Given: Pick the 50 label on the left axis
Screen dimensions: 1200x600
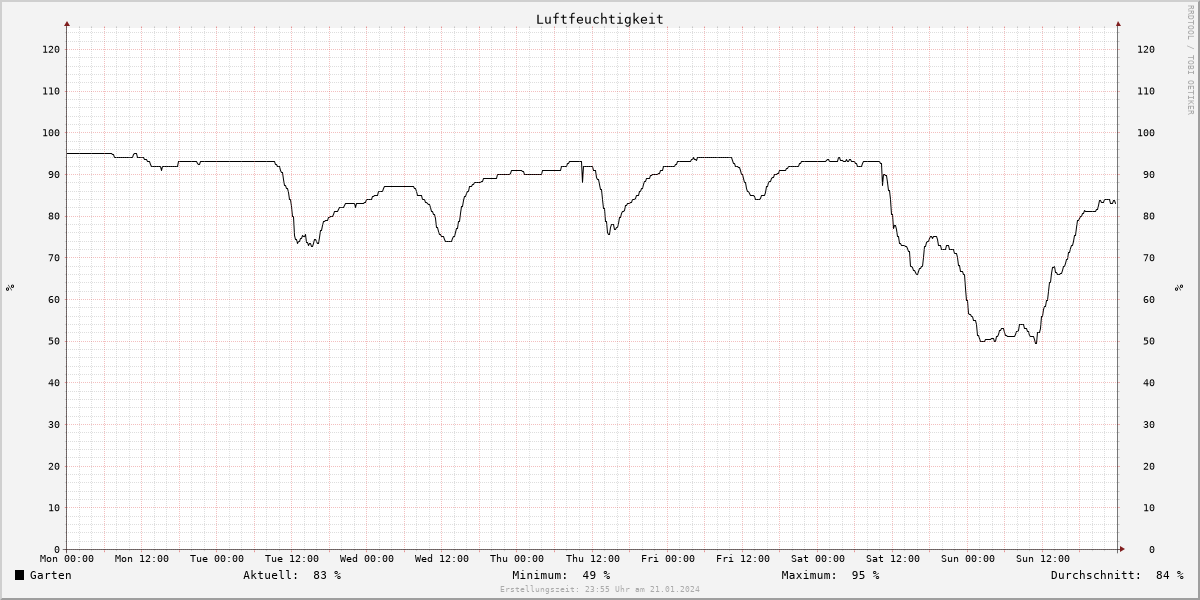Looking at the screenshot, I should click(55, 341).
